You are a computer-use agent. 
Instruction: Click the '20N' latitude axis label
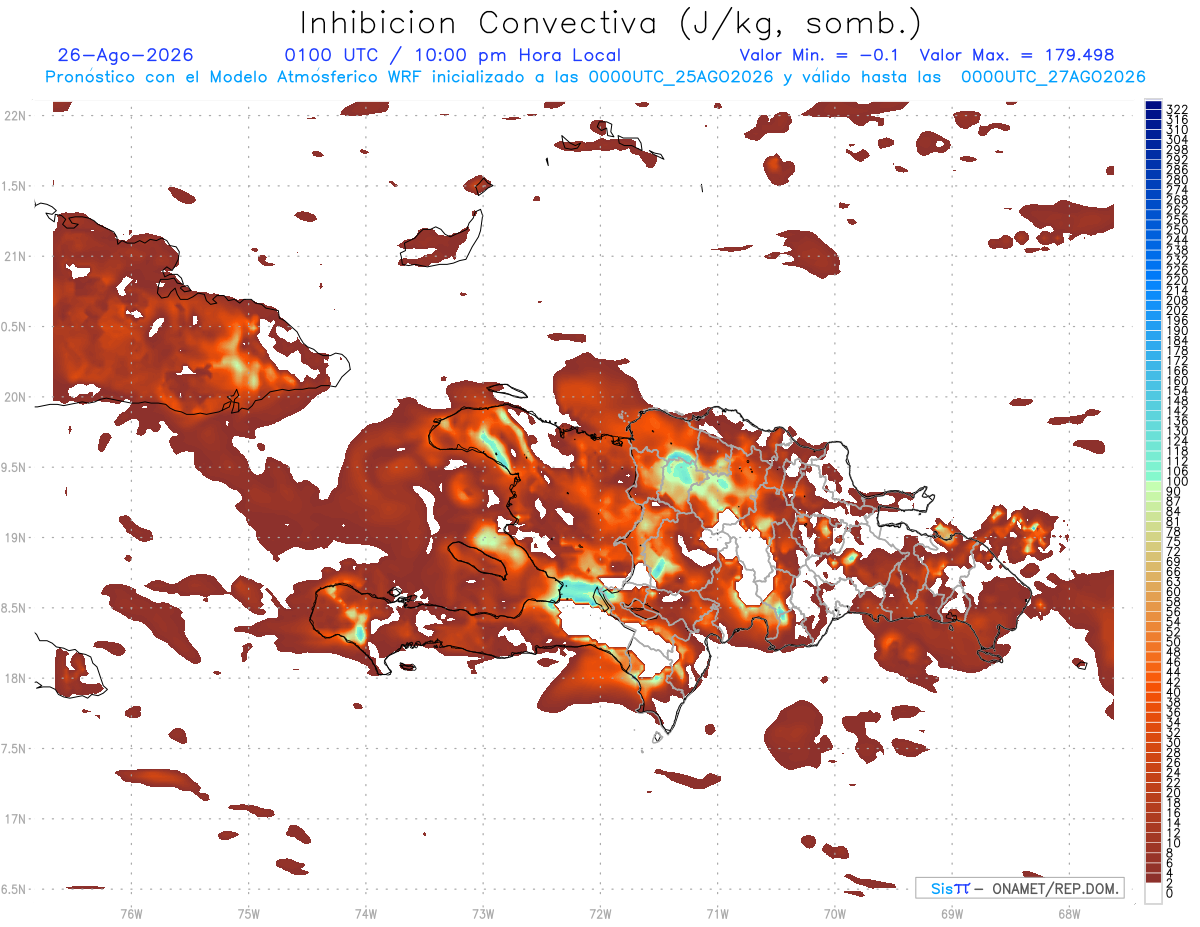(x=15, y=397)
